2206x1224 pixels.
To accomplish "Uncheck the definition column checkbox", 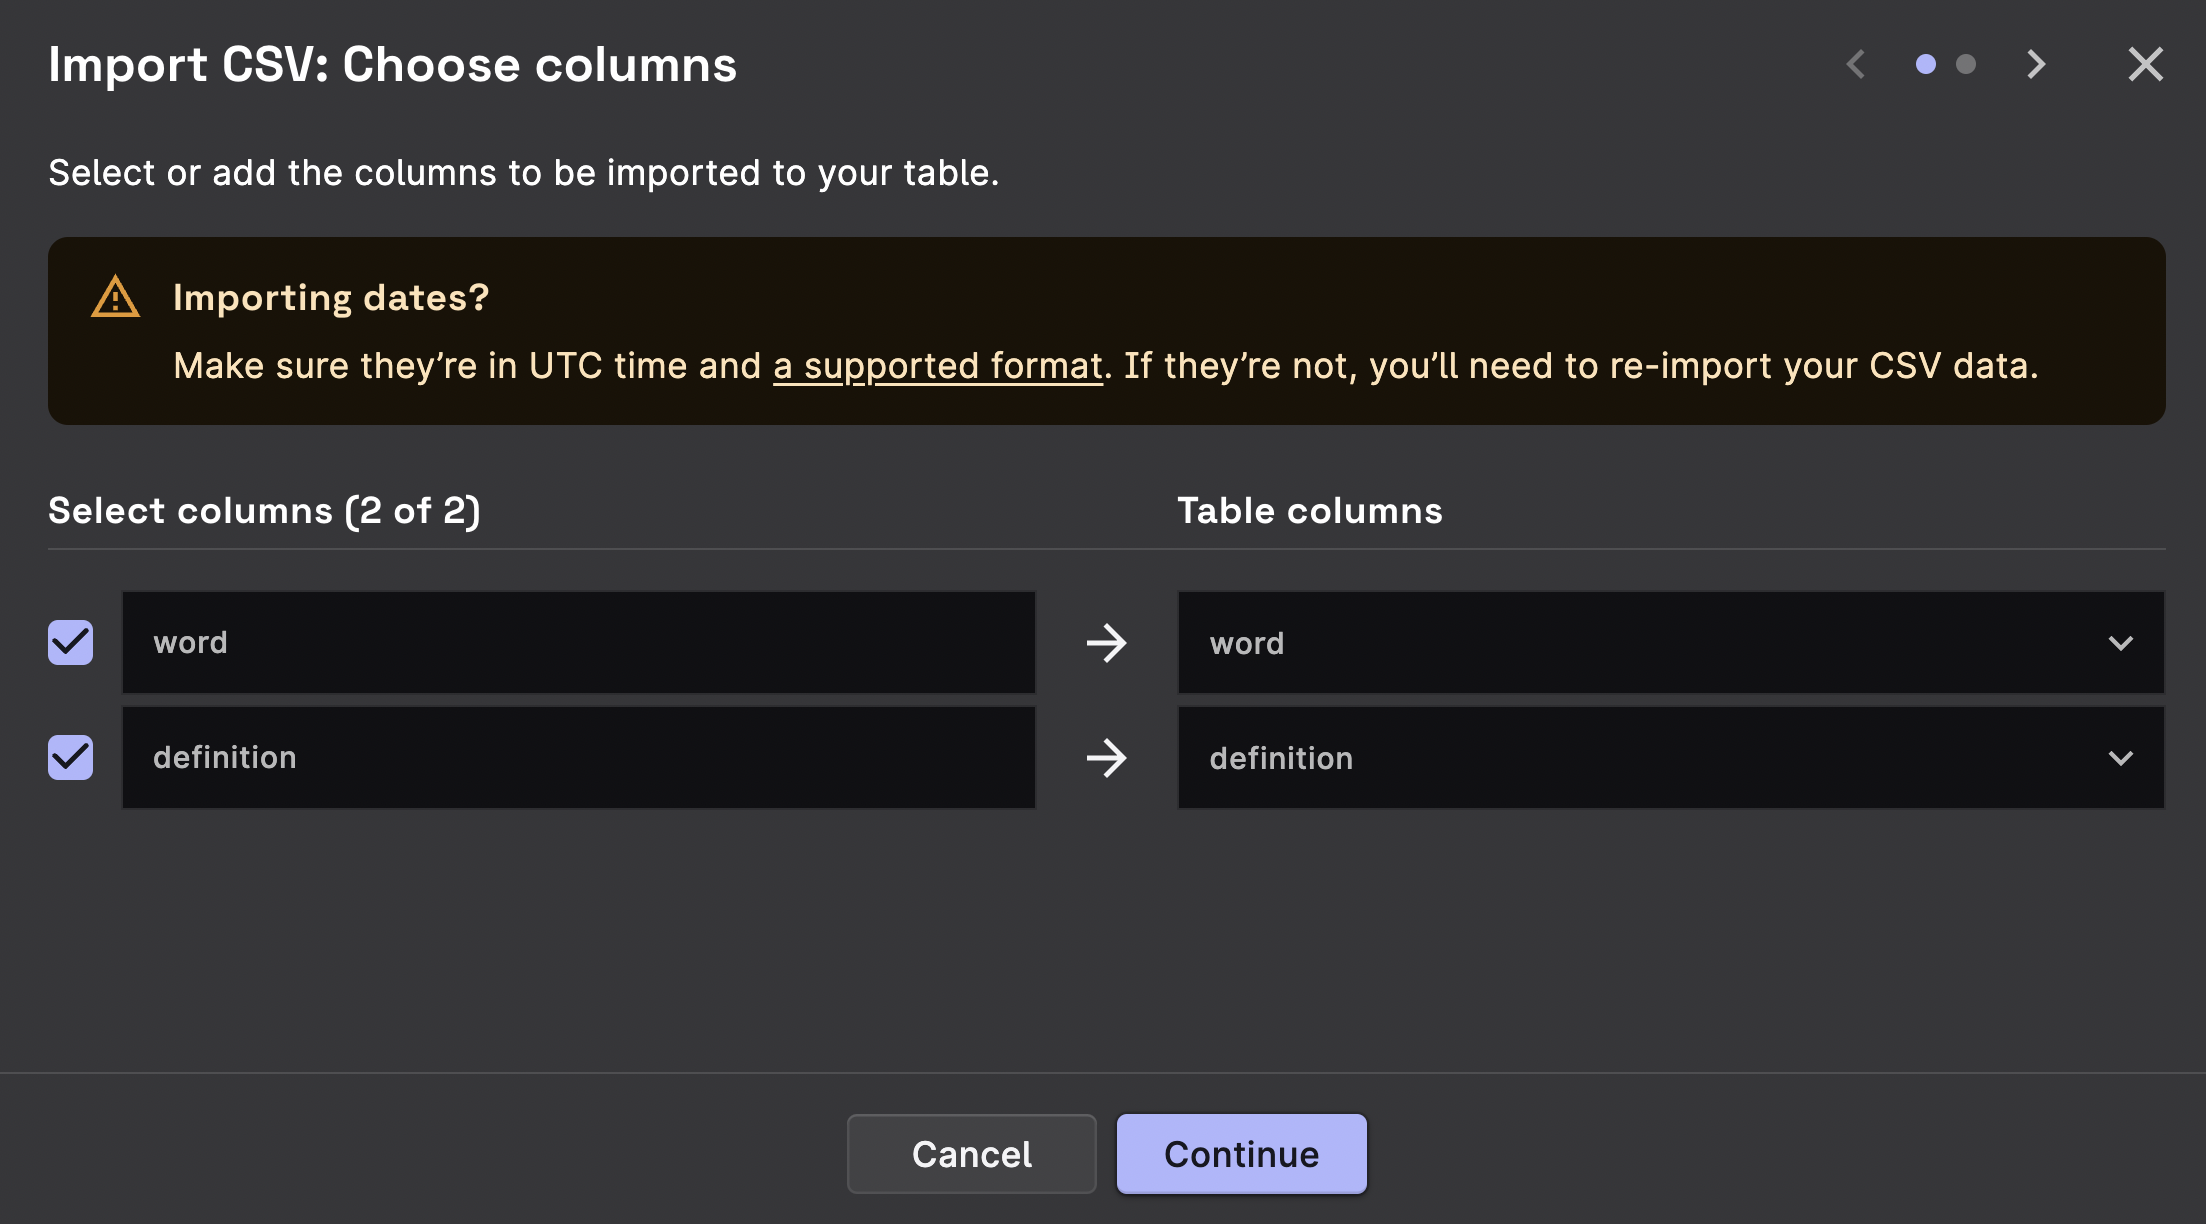I will (70, 758).
